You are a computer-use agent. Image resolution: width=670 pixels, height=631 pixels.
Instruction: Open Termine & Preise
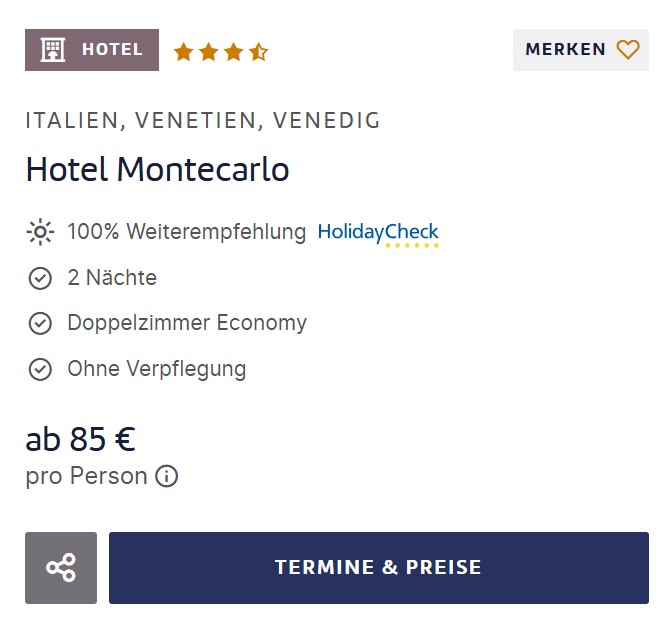click(379, 568)
